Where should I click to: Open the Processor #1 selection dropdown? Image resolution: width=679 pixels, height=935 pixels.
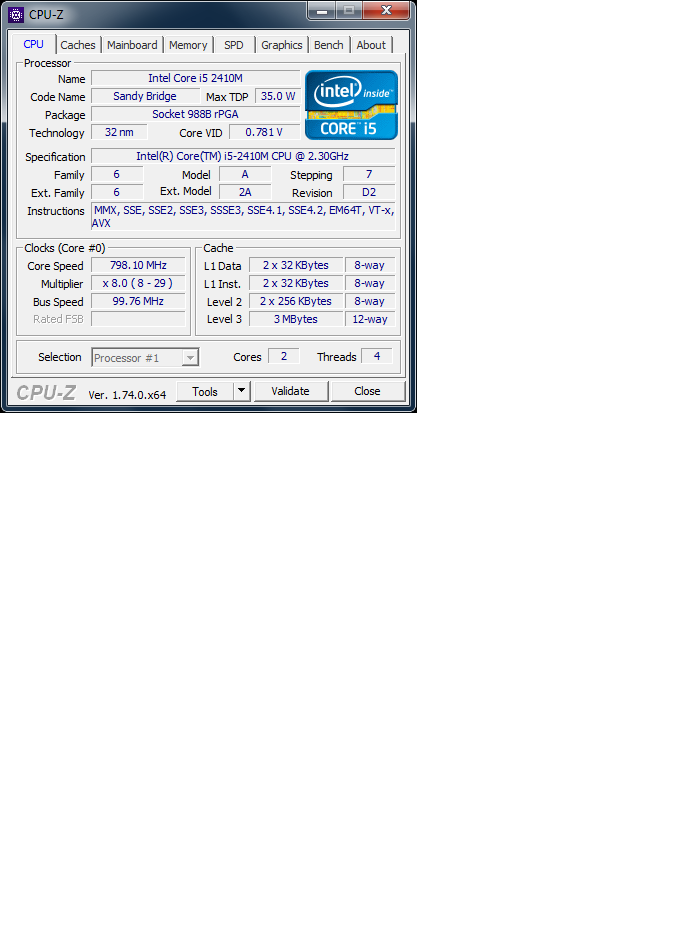coord(145,358)
